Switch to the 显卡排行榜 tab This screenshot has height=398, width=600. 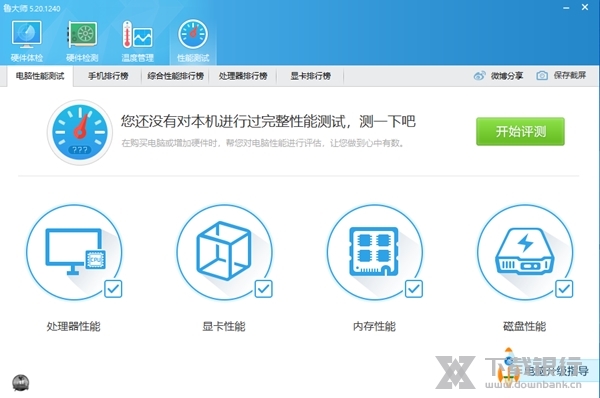pos(310,76)
